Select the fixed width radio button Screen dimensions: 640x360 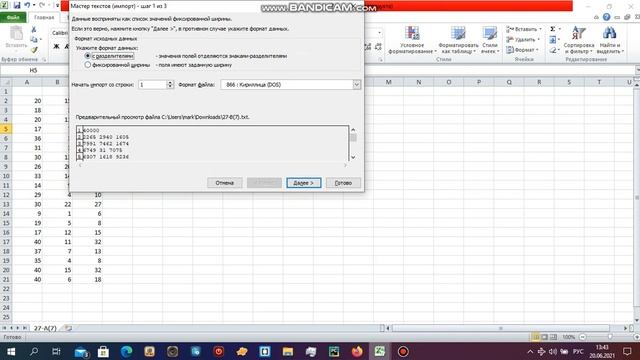(87, 65)
